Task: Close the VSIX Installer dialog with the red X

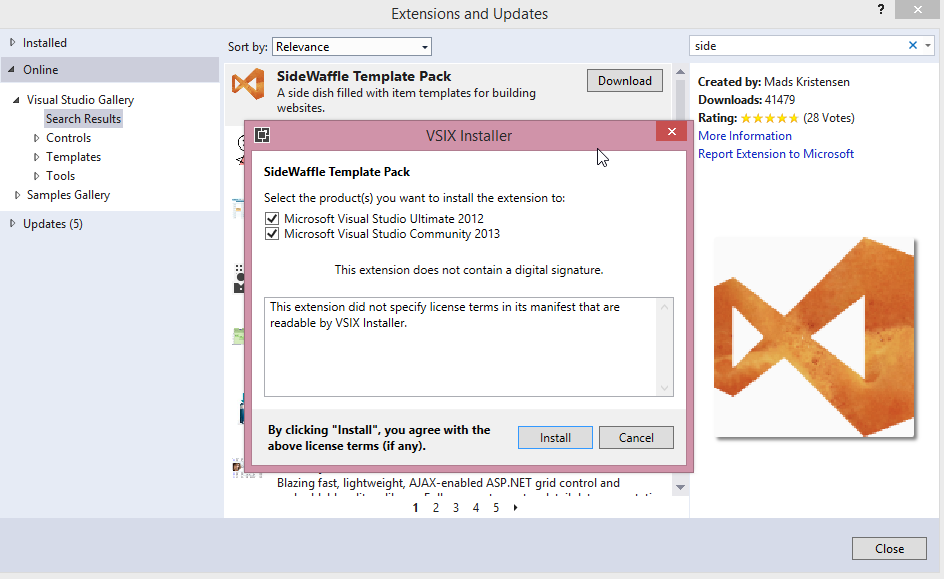Action: click(x=671, y=131)
